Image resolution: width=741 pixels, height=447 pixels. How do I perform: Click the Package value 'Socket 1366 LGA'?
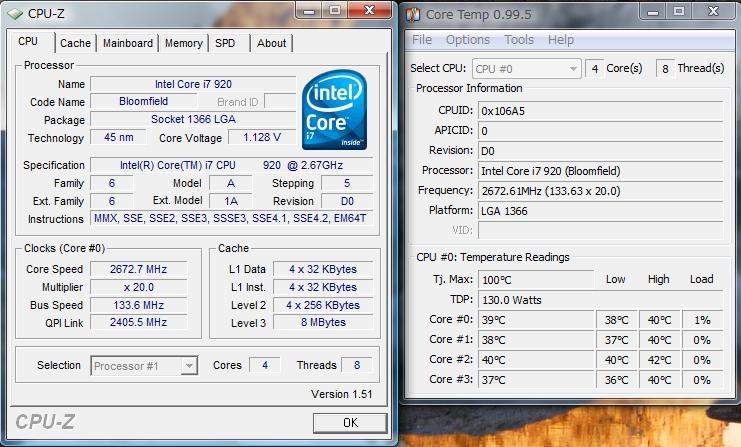tap(193, 120)
